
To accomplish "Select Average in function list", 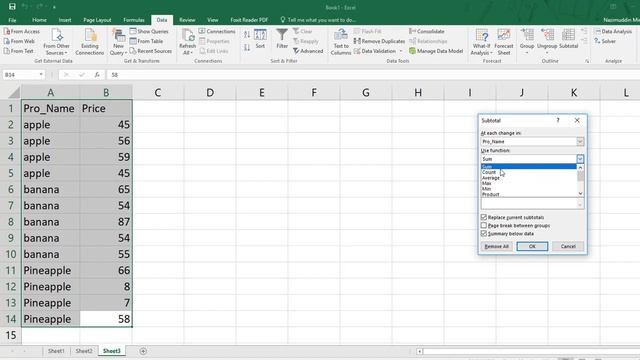I will 529,178.
